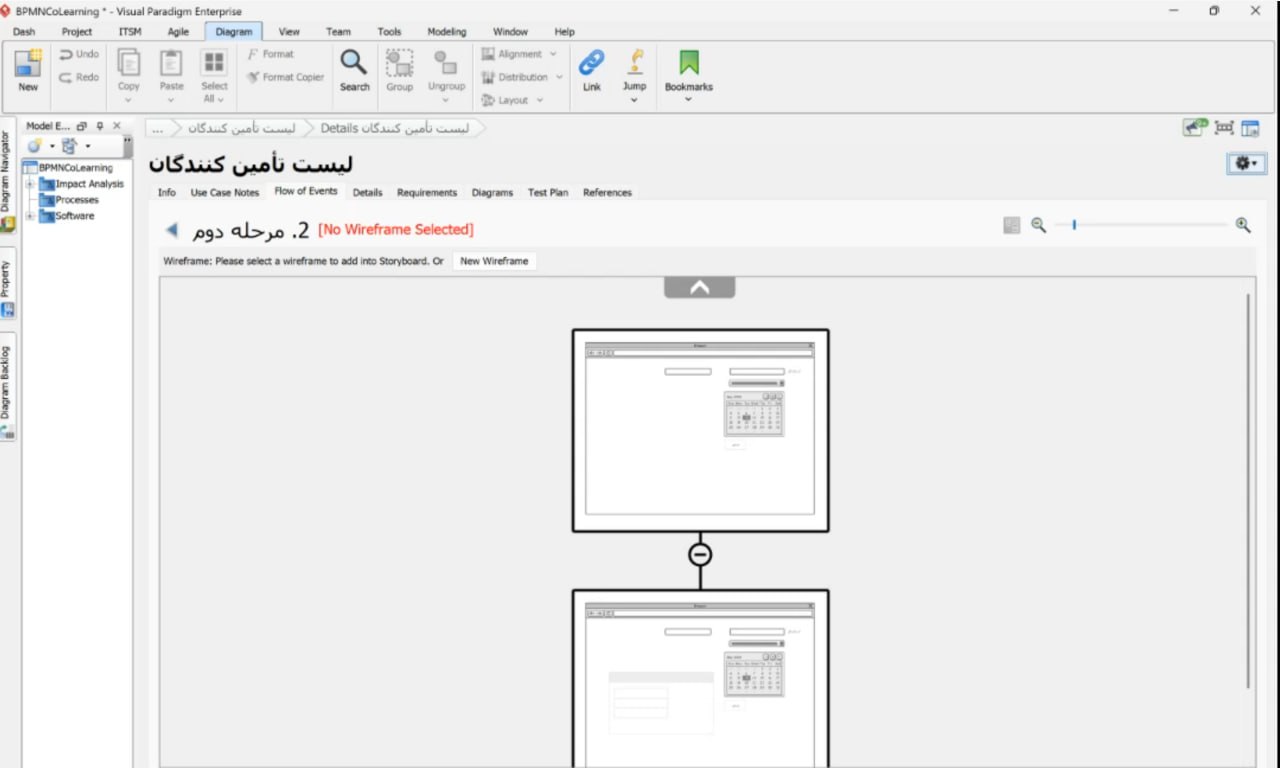Screen dimensions: 1280x768
Task: Click the zoom out magnifier icon
Action: 1039,226
